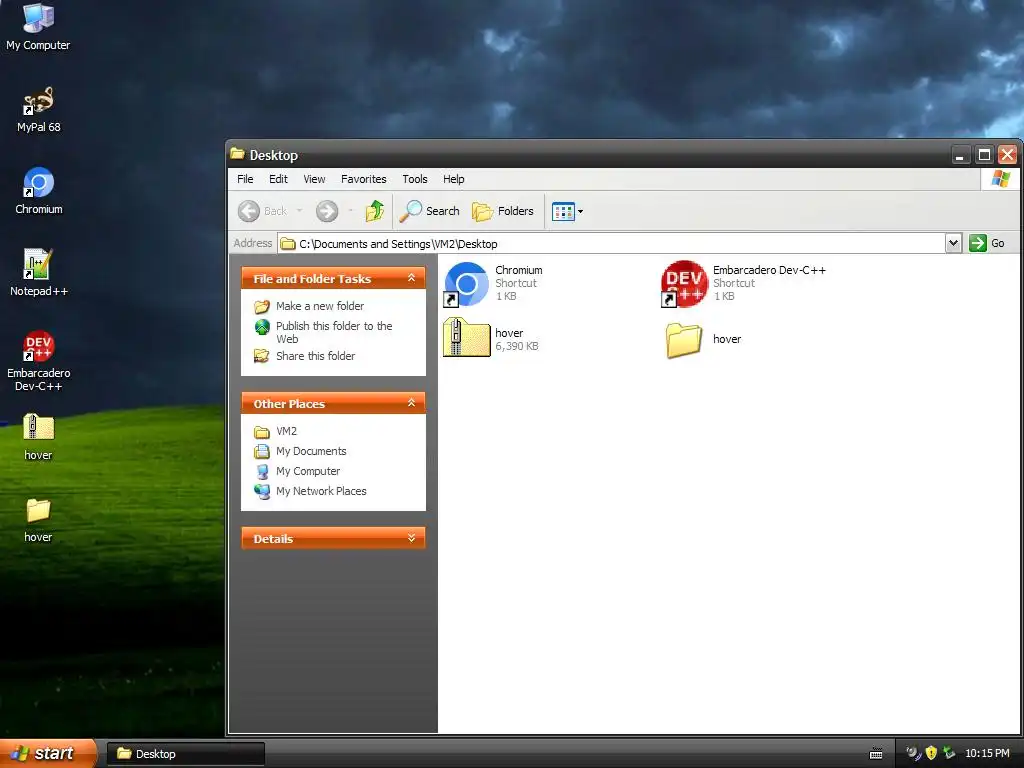Viewport: 1024px width, 768px height.
Task: Open Tools menu
Action: pos(415,179)
